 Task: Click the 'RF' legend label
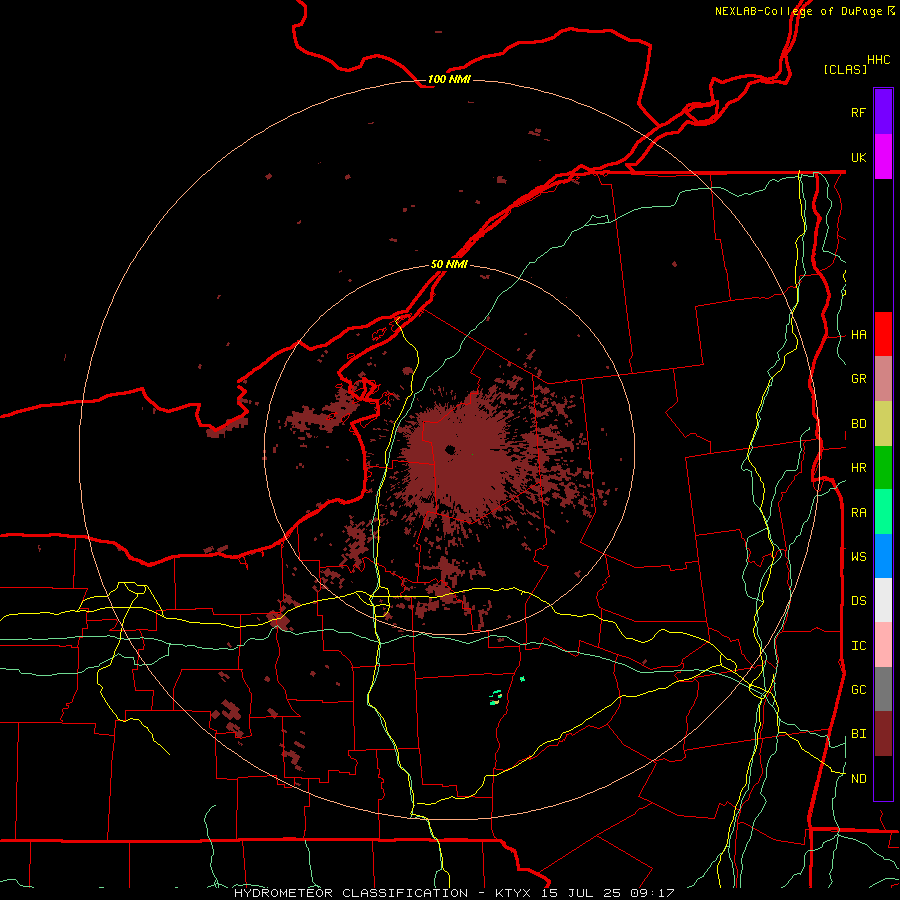(858, 112)
